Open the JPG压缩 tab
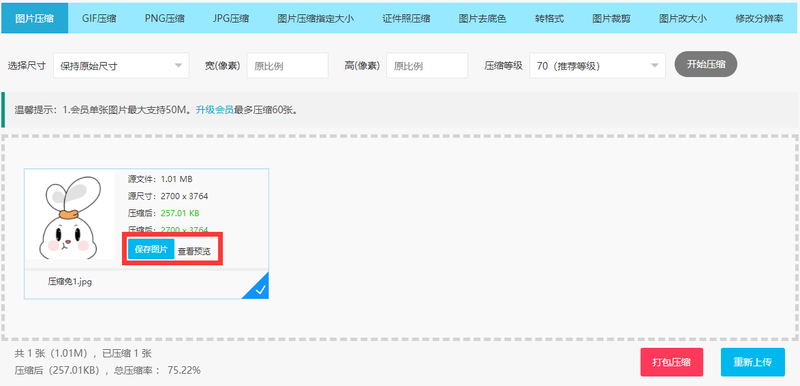Viewport: 800px width, 386px height. tap(231, 19)
